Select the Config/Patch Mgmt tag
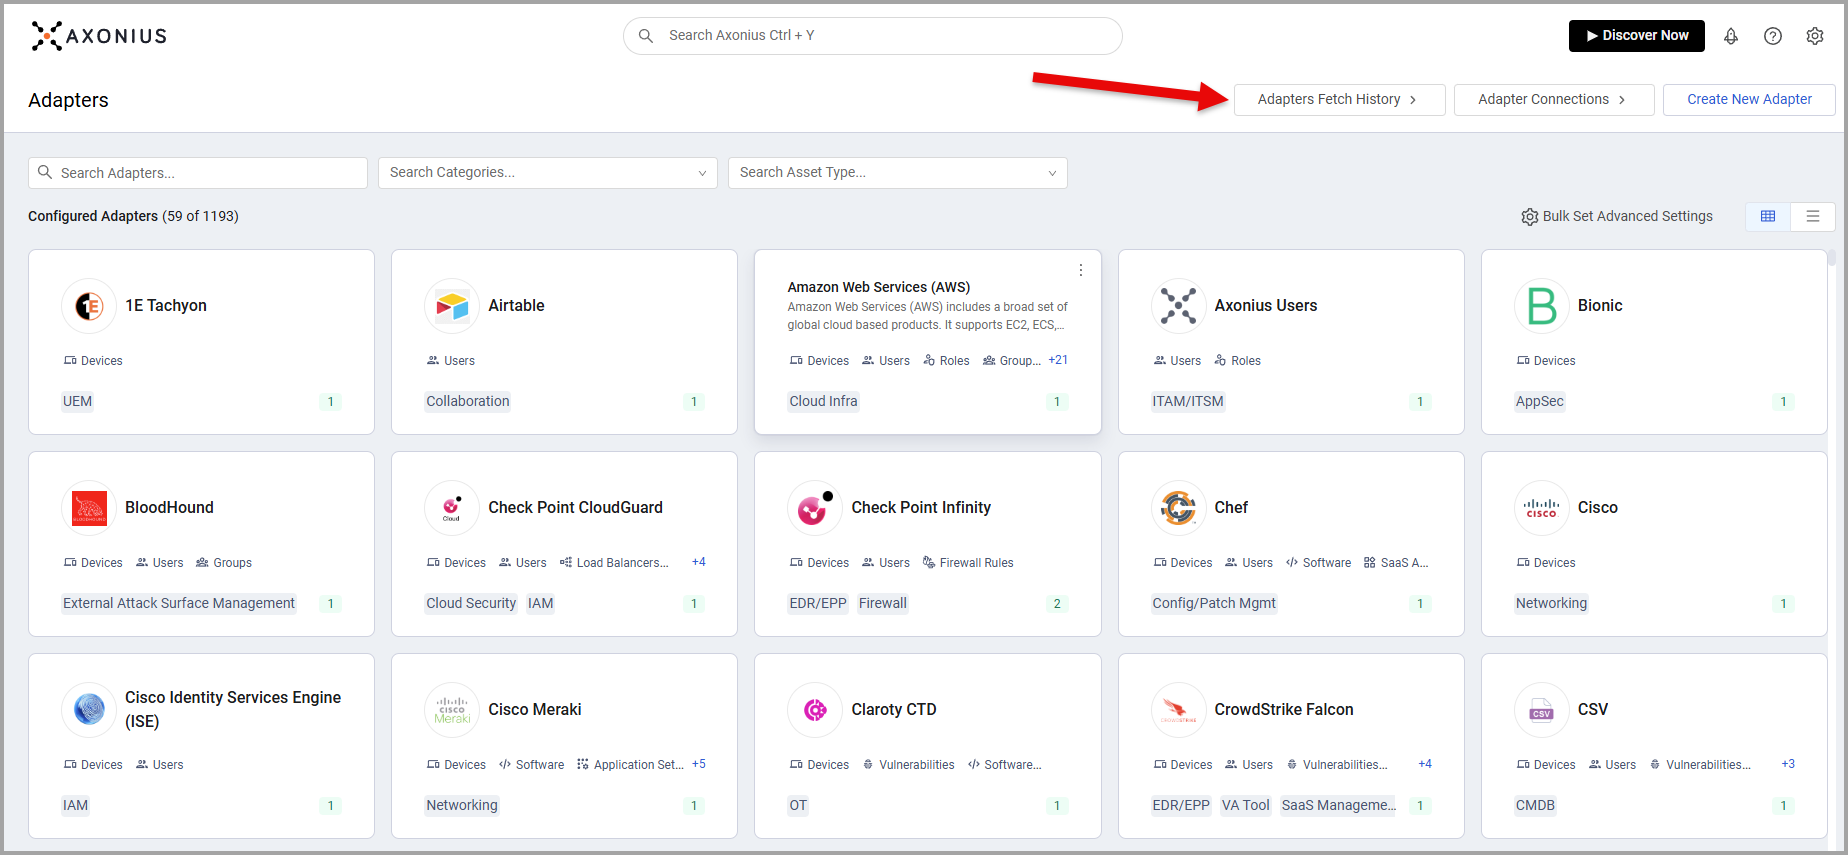The image size is (1848, 855). 1214,603
